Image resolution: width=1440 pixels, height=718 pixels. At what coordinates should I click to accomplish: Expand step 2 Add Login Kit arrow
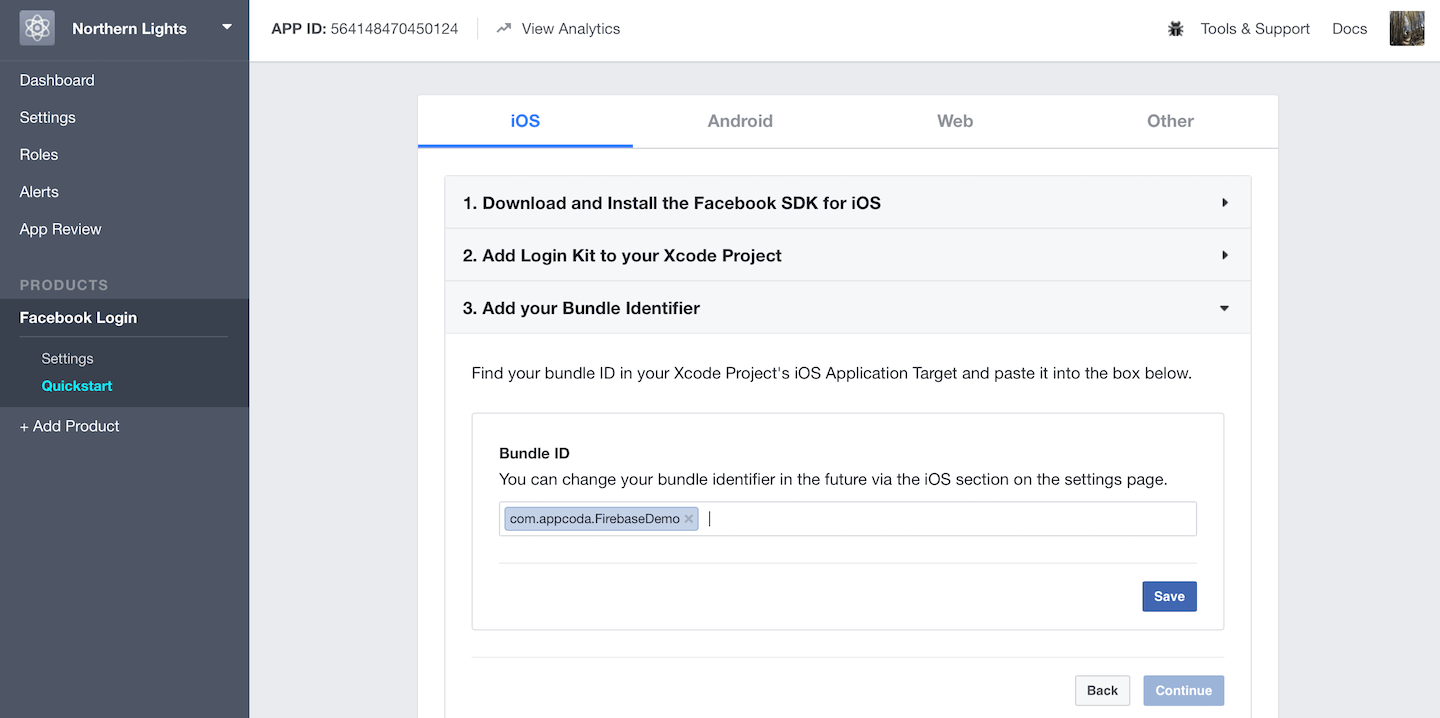point(1225,255)
